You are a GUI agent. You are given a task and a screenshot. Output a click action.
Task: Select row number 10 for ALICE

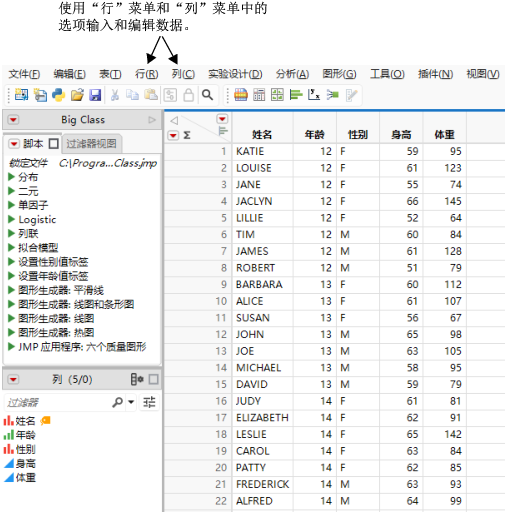point(221,301)
